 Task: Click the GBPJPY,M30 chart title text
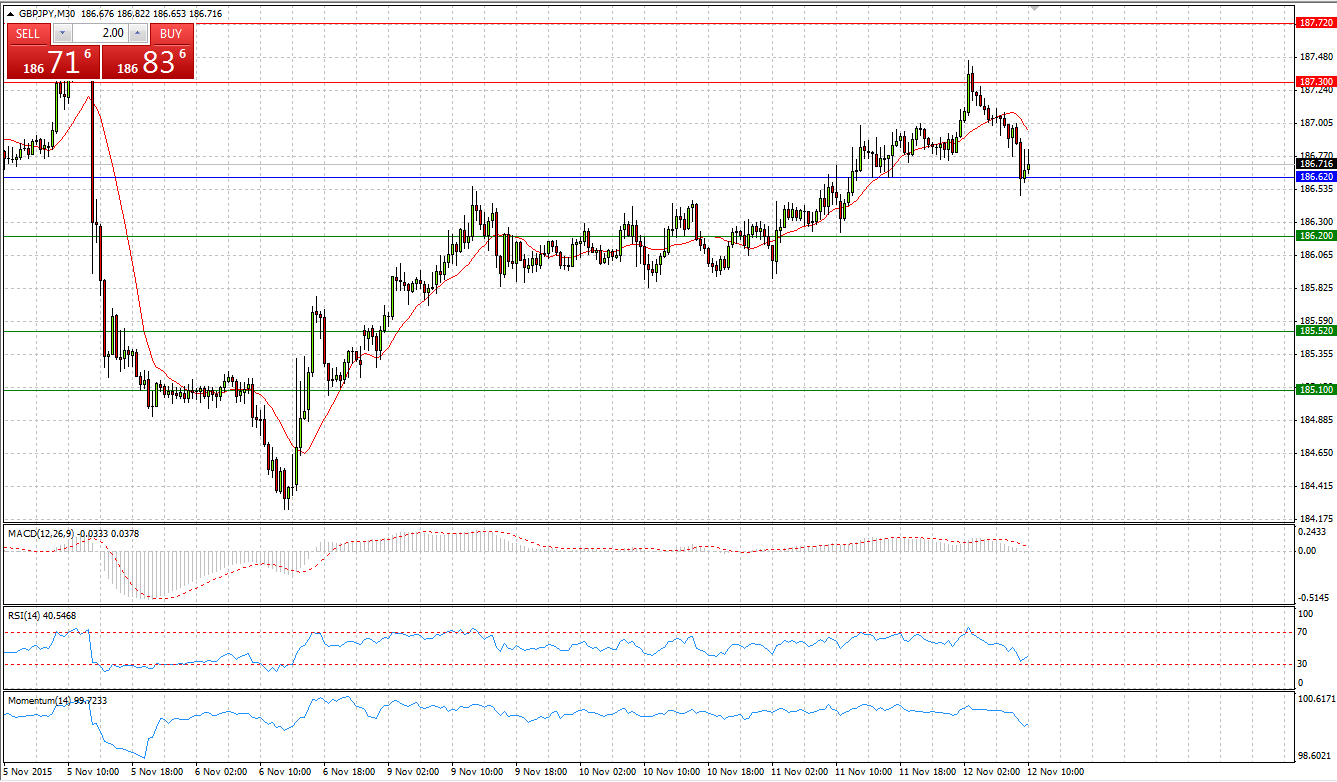click(46, 15)
